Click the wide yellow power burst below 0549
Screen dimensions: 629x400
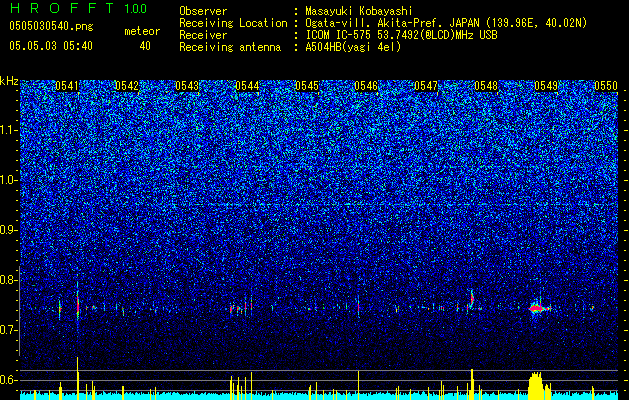click(536, 386)
